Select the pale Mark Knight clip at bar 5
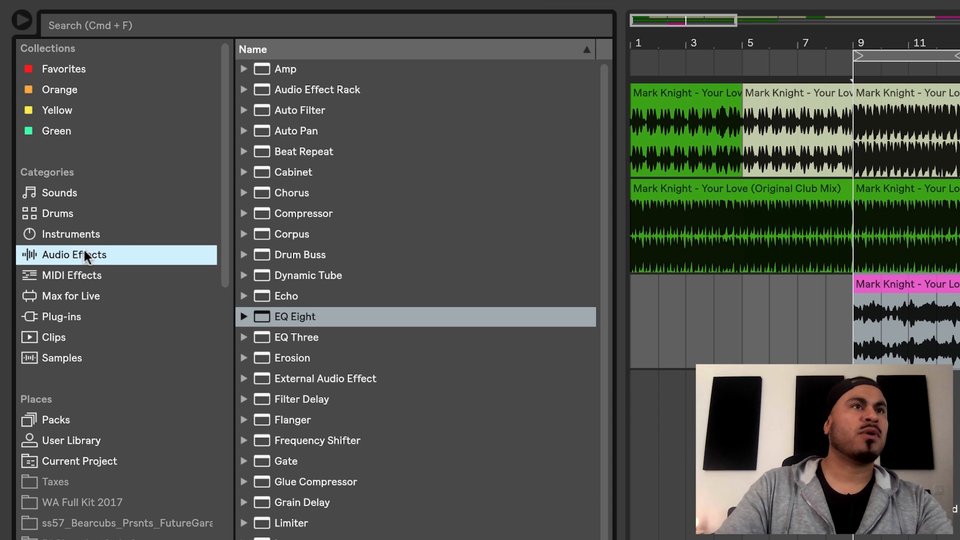The width and height of the screenshot is (960, 540). (x=798, y=130)
